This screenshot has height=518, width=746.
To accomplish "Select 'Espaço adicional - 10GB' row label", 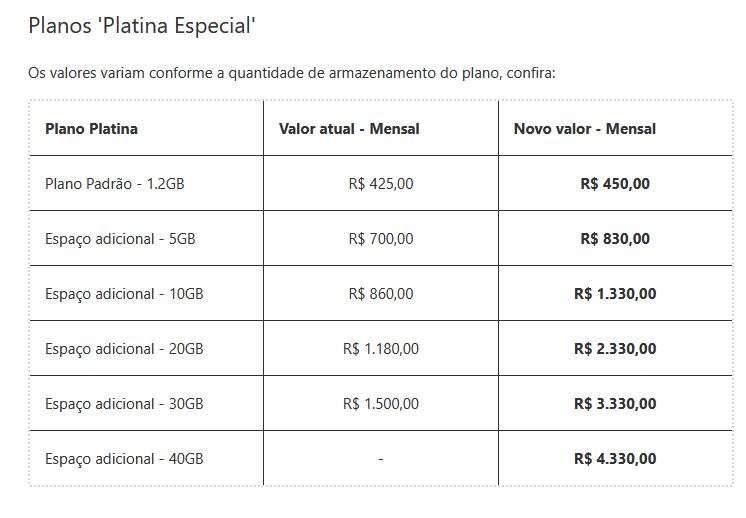I will [x=124, y=294].
